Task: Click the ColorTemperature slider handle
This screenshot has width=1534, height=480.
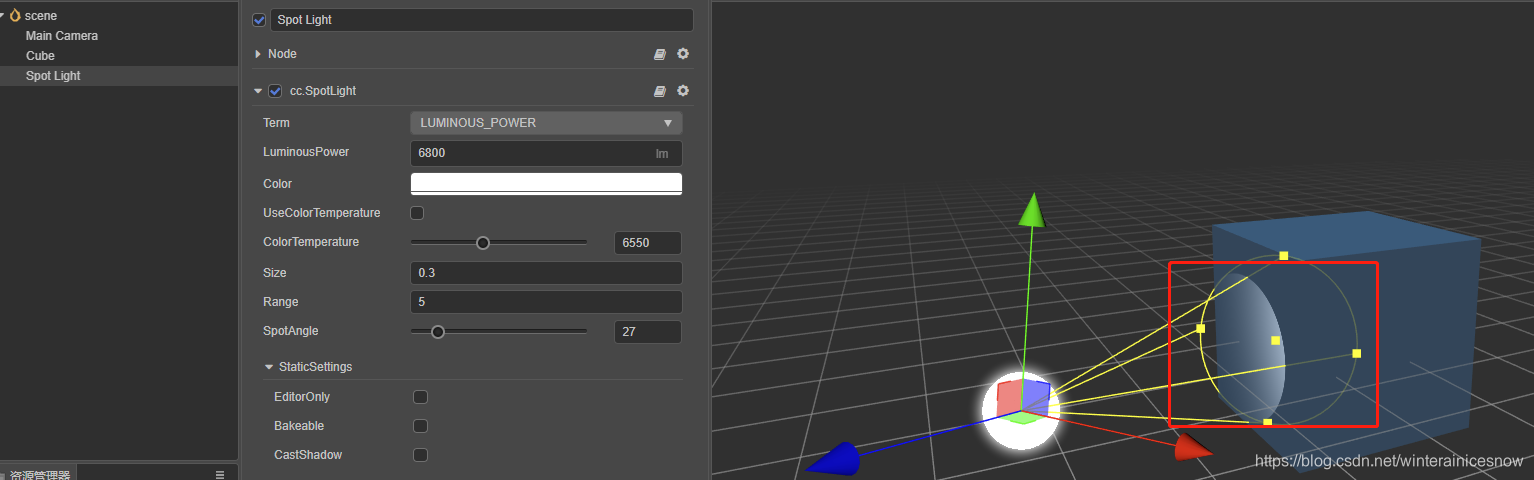Action: 483,243
